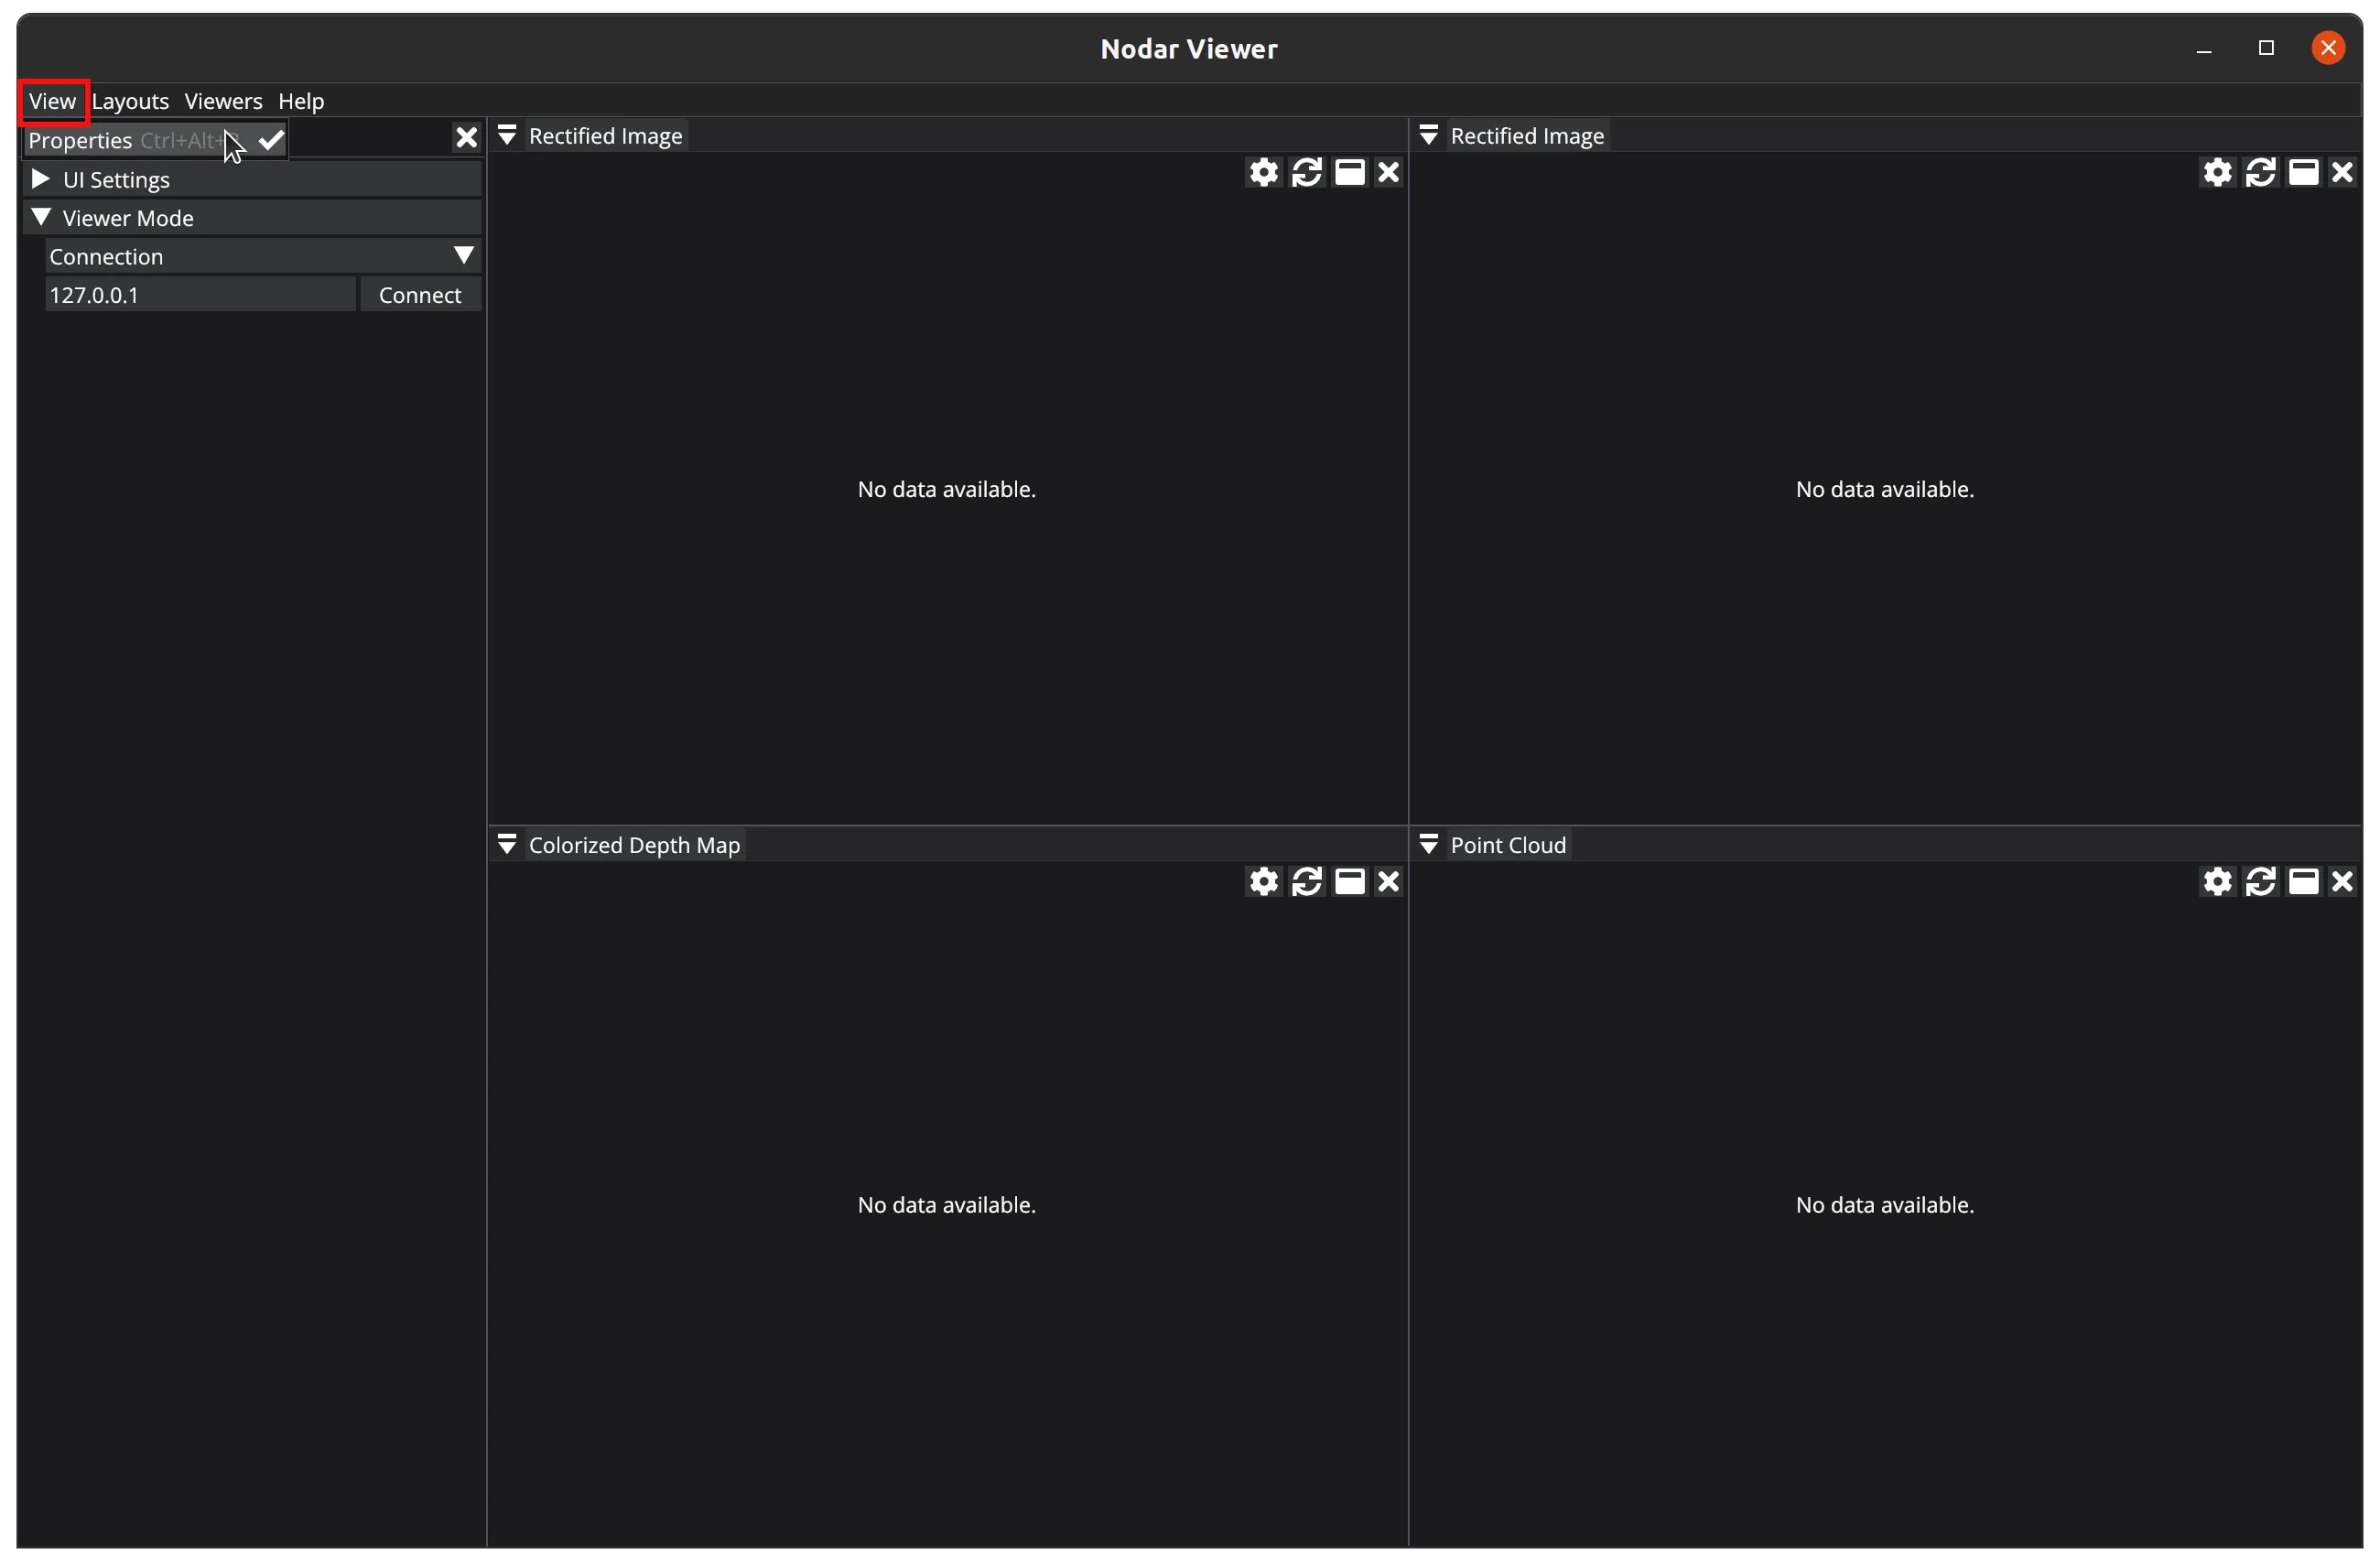
Task: Refresh the top-right Rectified Image viewer
Action: click(2260, 172)
